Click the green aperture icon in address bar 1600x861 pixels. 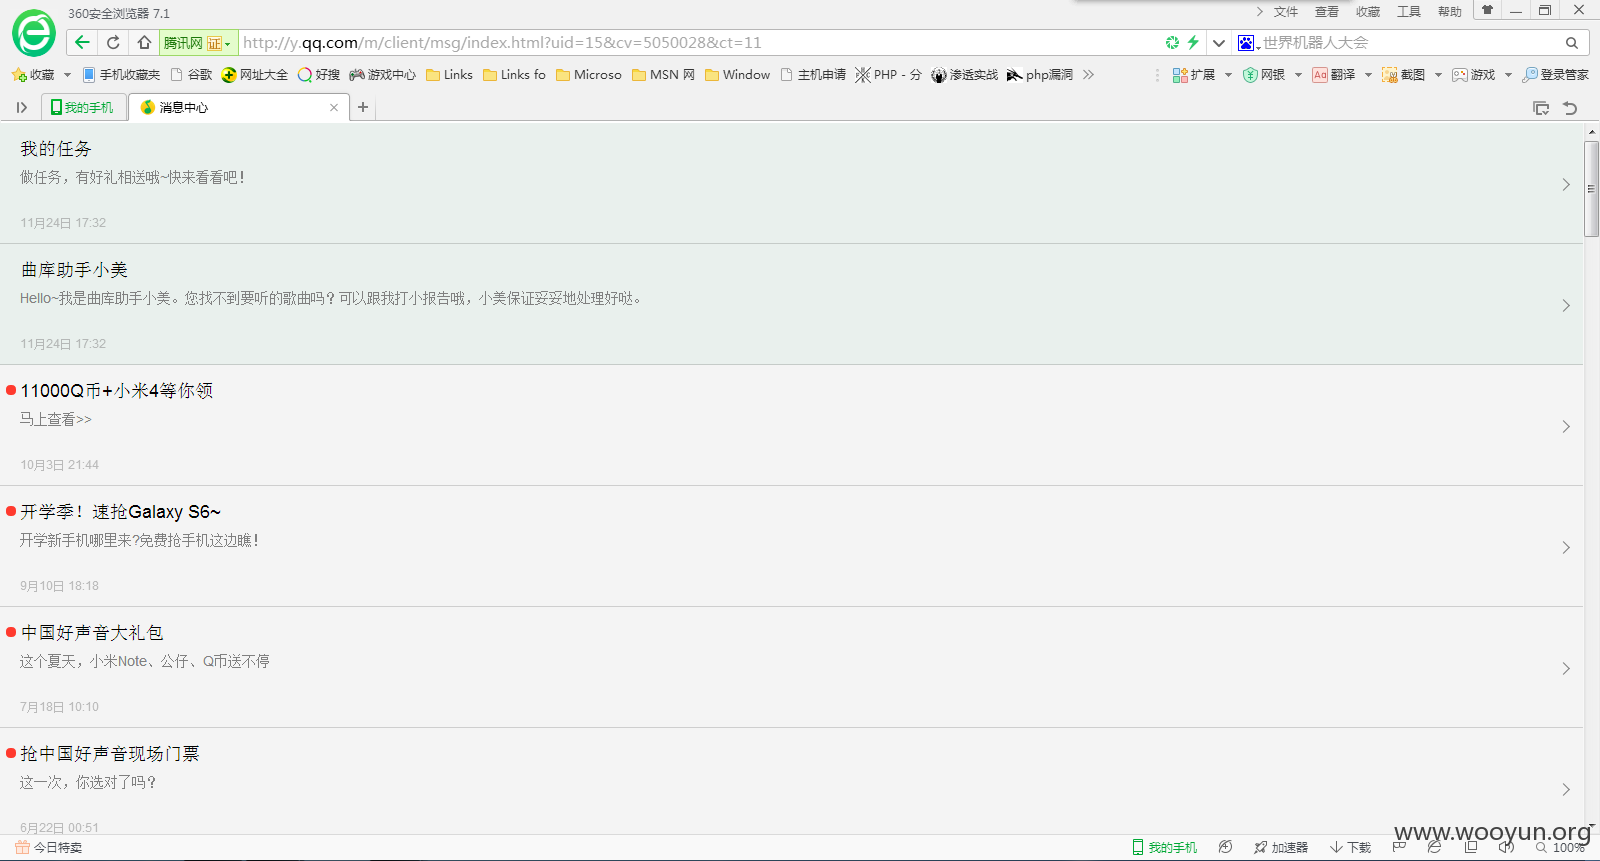pyautogui.click(x=1172, y=42)
